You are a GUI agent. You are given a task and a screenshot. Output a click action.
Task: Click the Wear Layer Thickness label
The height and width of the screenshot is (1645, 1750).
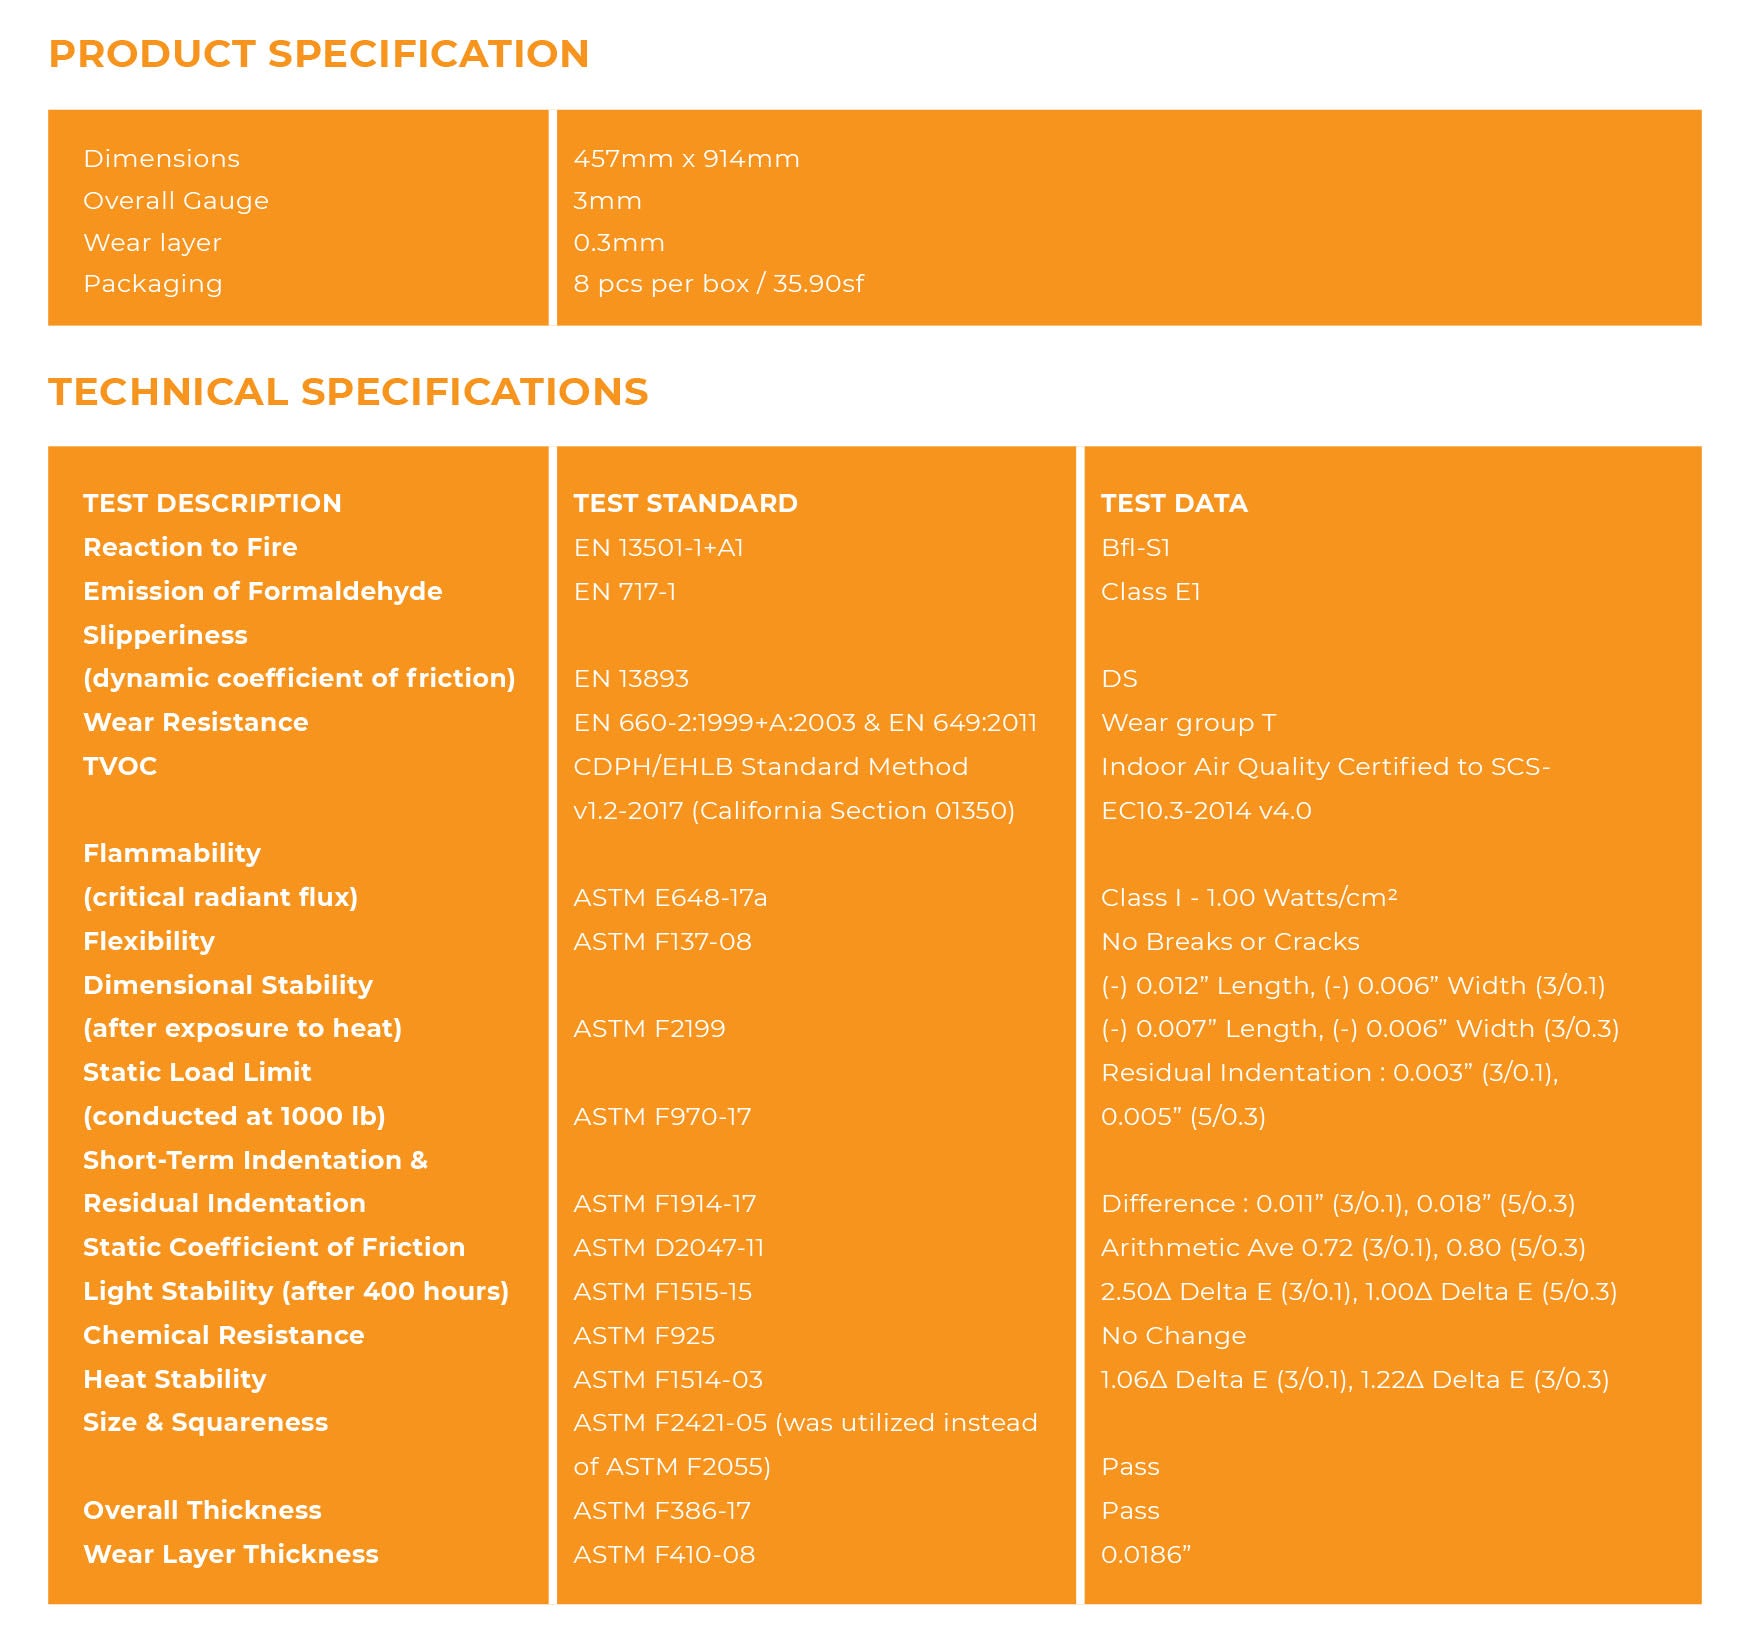point(231,1554)
